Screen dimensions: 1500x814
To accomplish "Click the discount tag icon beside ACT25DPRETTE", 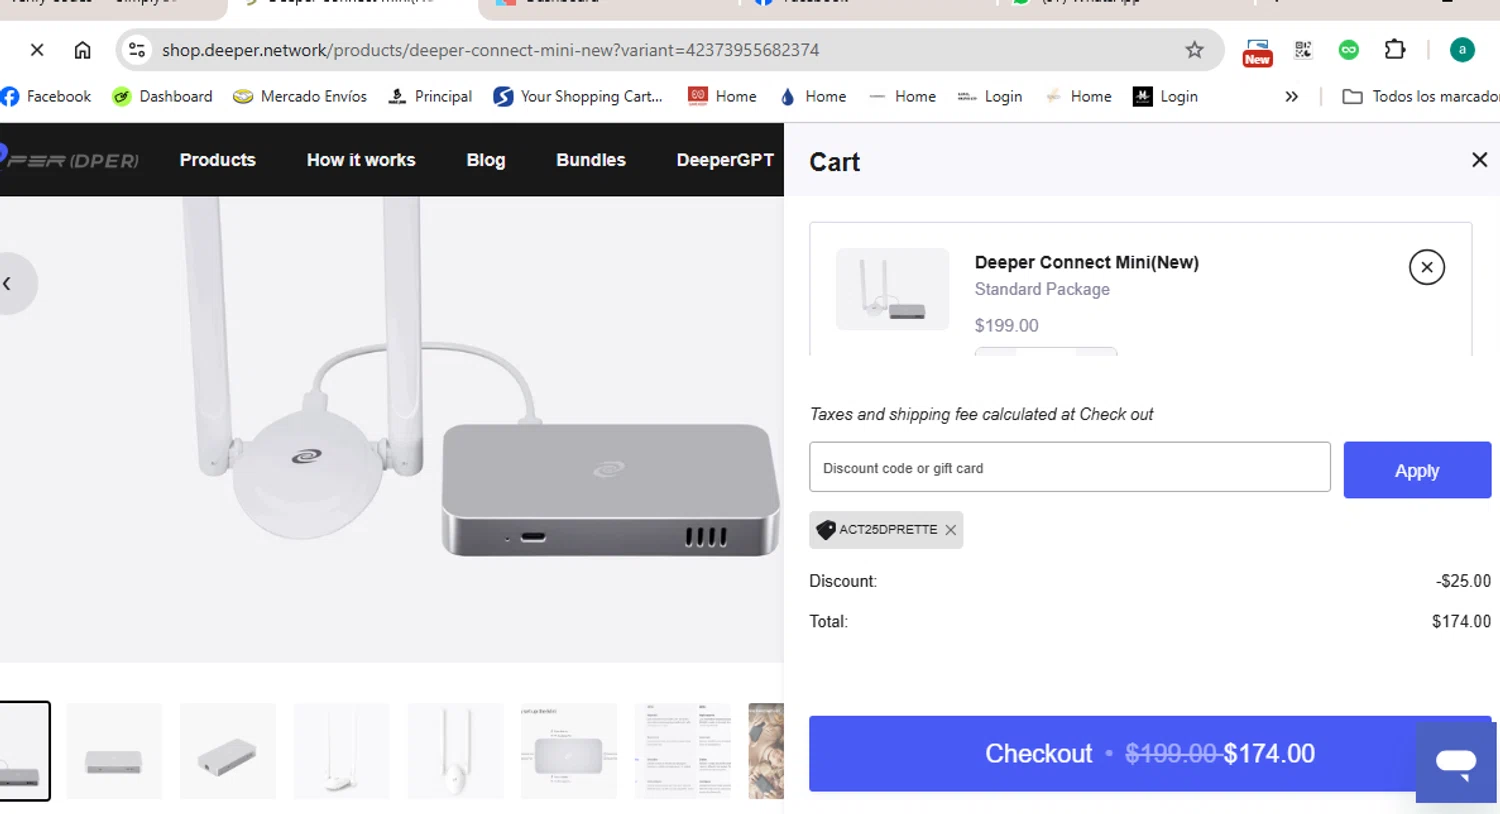I will point(825,530).
